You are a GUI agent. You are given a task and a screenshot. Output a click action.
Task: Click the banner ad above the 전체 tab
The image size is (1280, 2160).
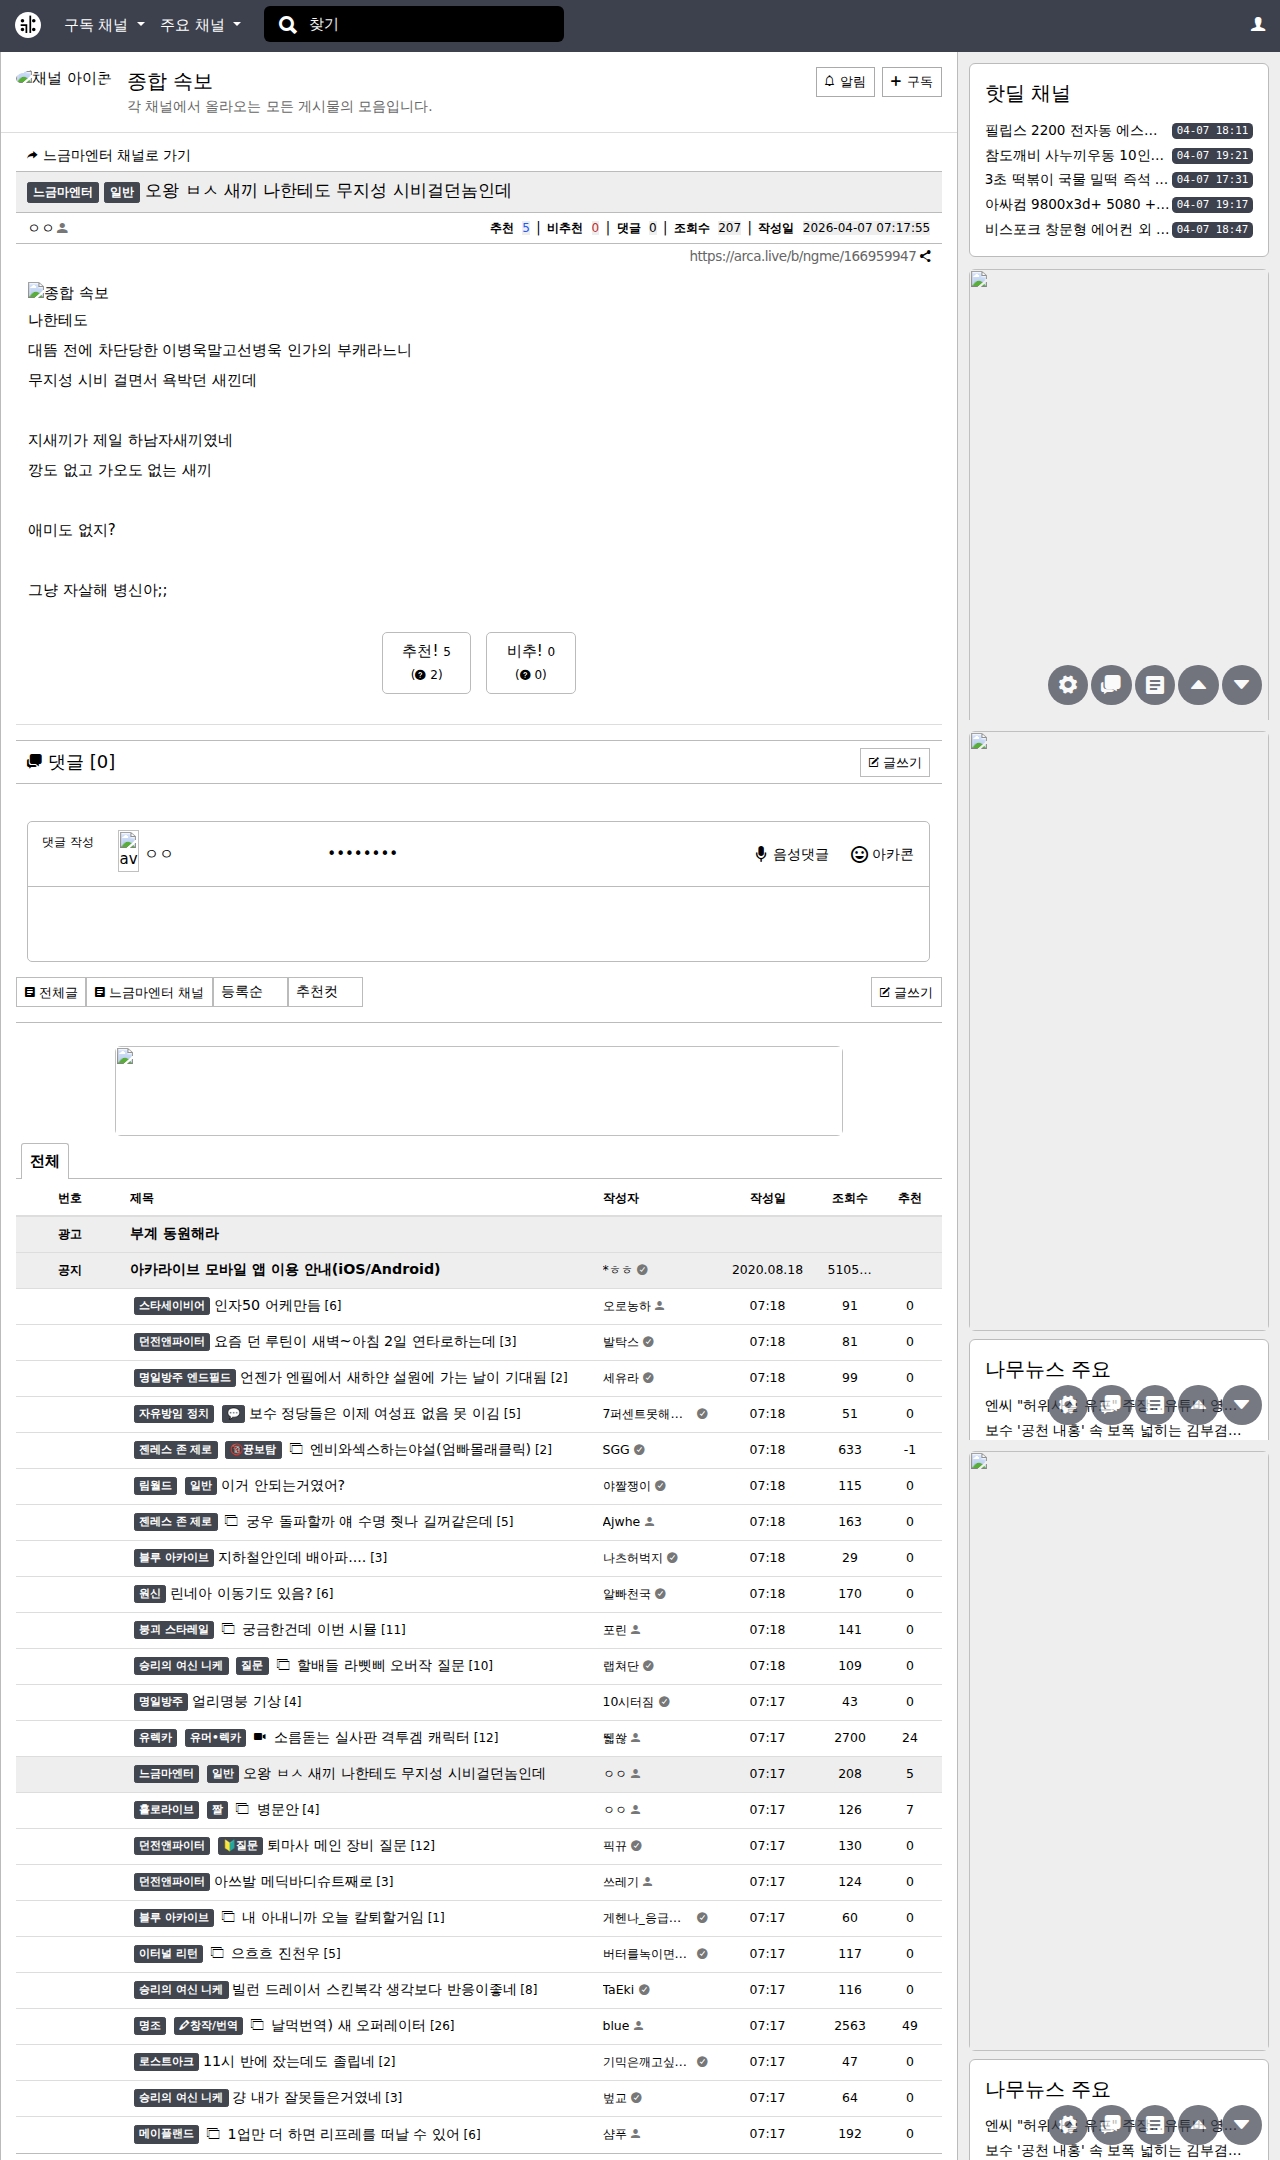(x=479, y=1091)
